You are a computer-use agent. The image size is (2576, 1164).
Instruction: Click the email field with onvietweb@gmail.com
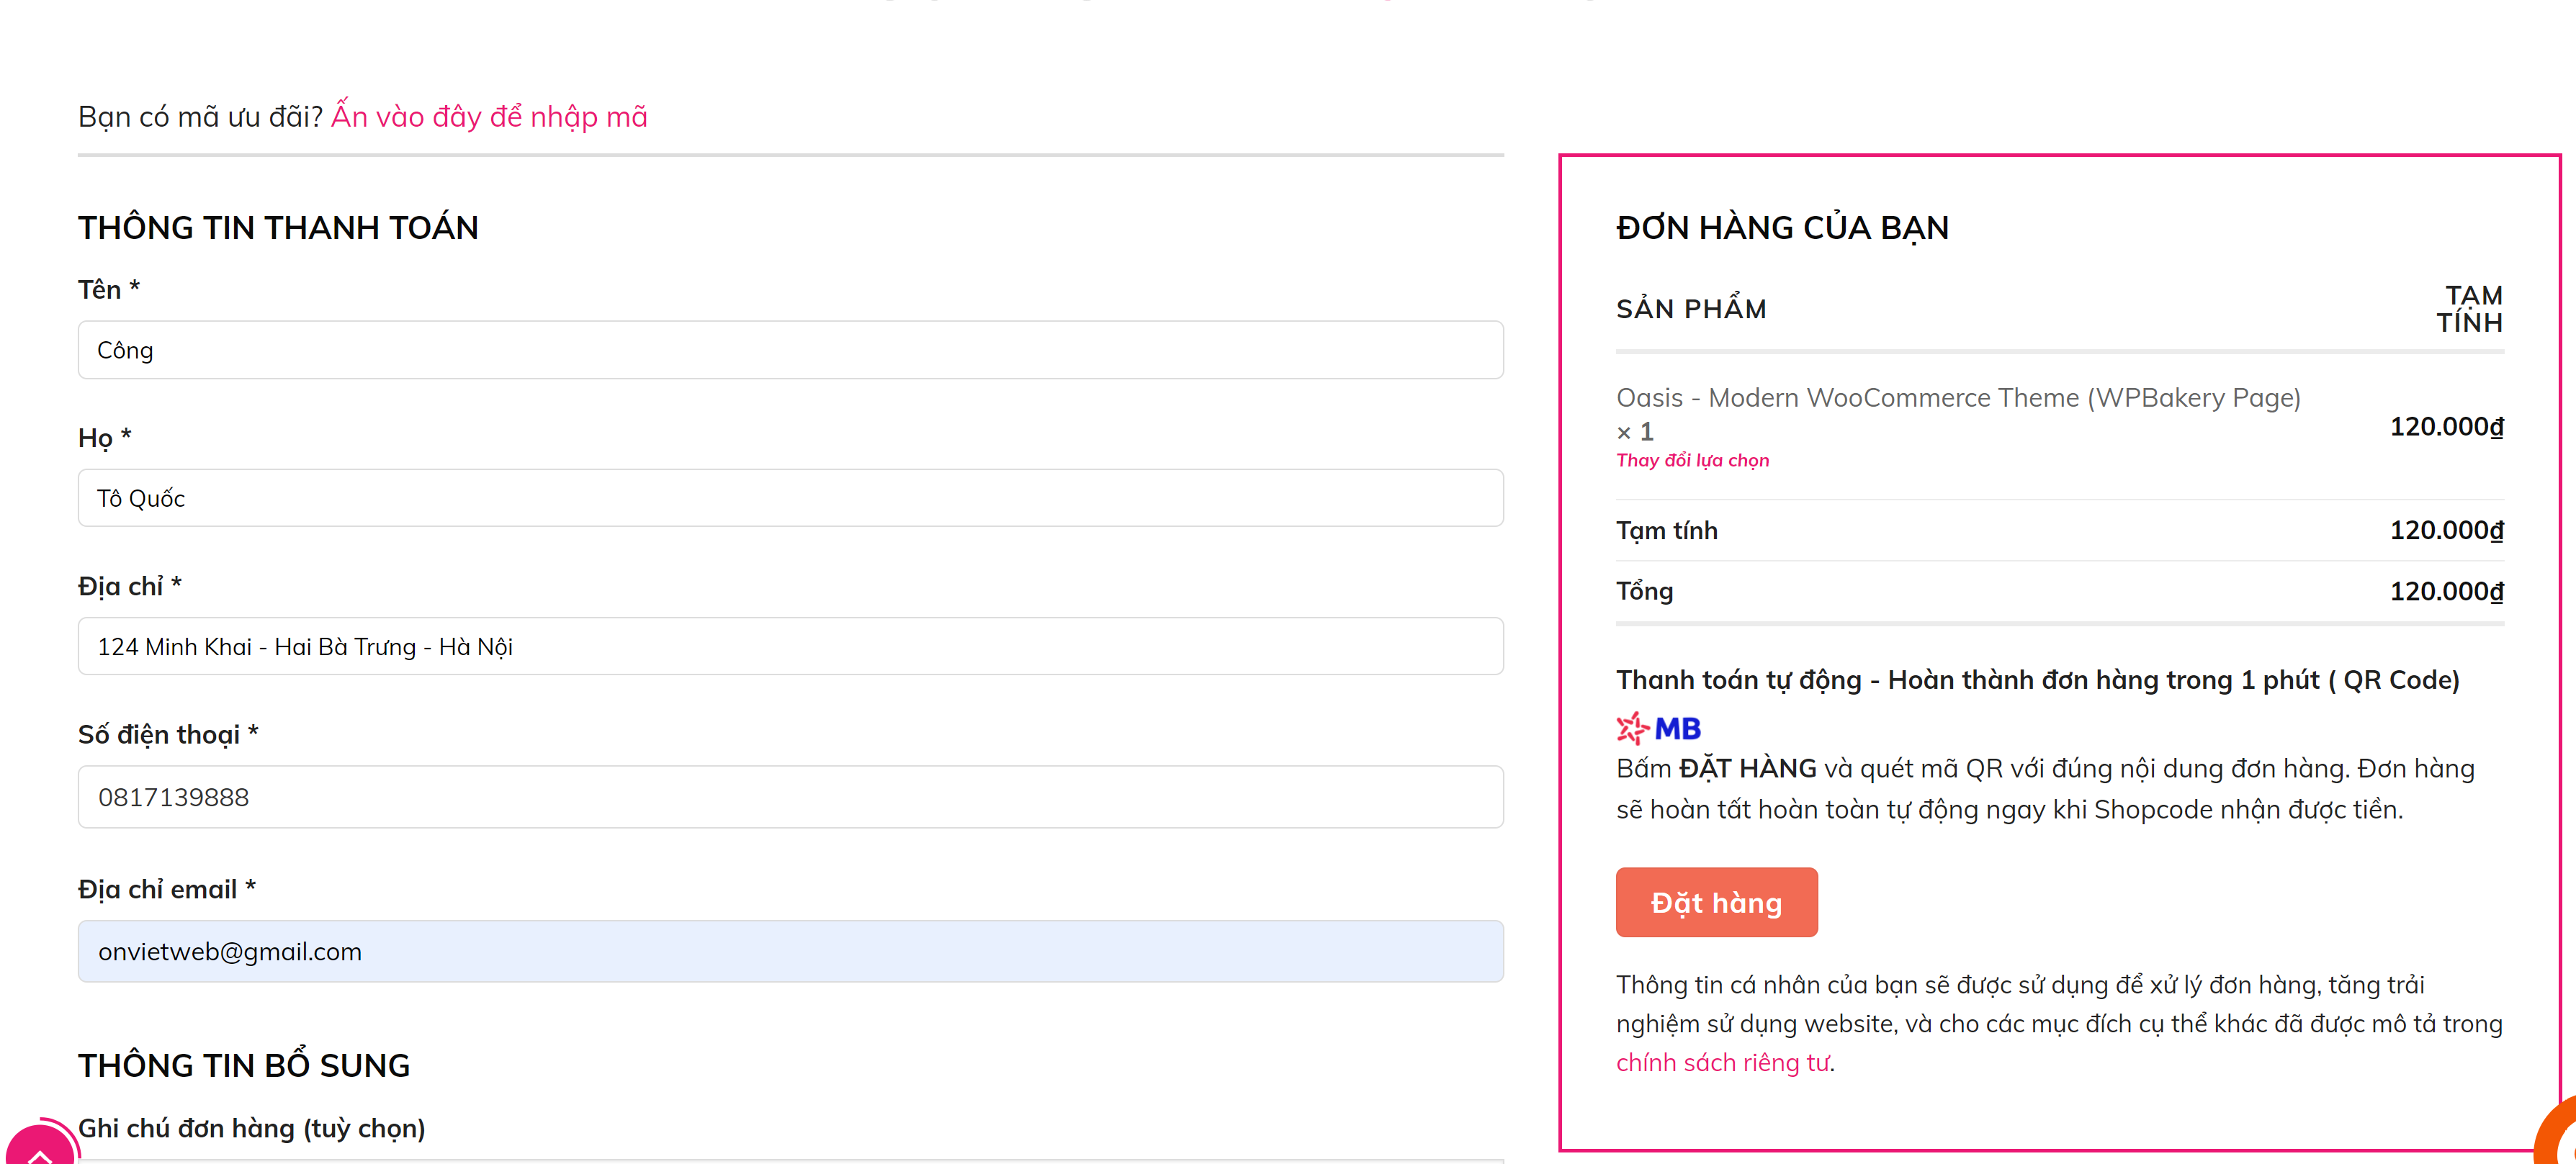pos(790,951)
